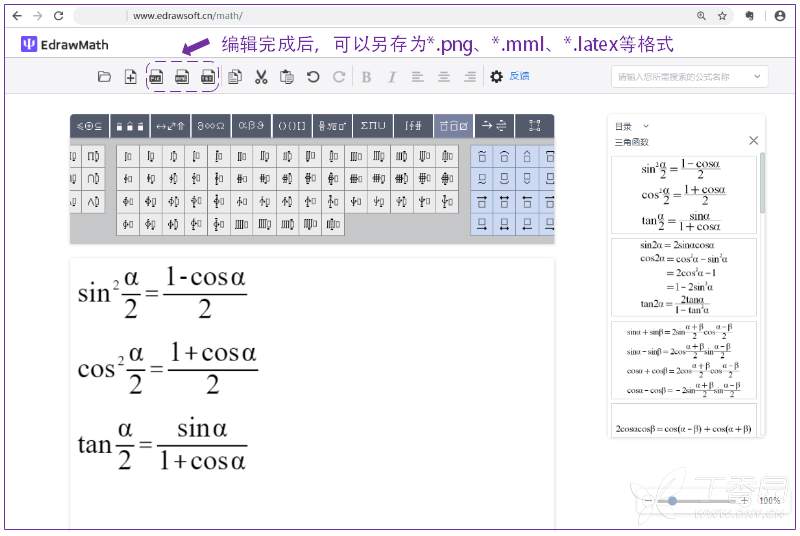800x536 pixels.
Task: Open the relation symbols tab (≤⊙⊆)
Action: (x=89, y=126)
